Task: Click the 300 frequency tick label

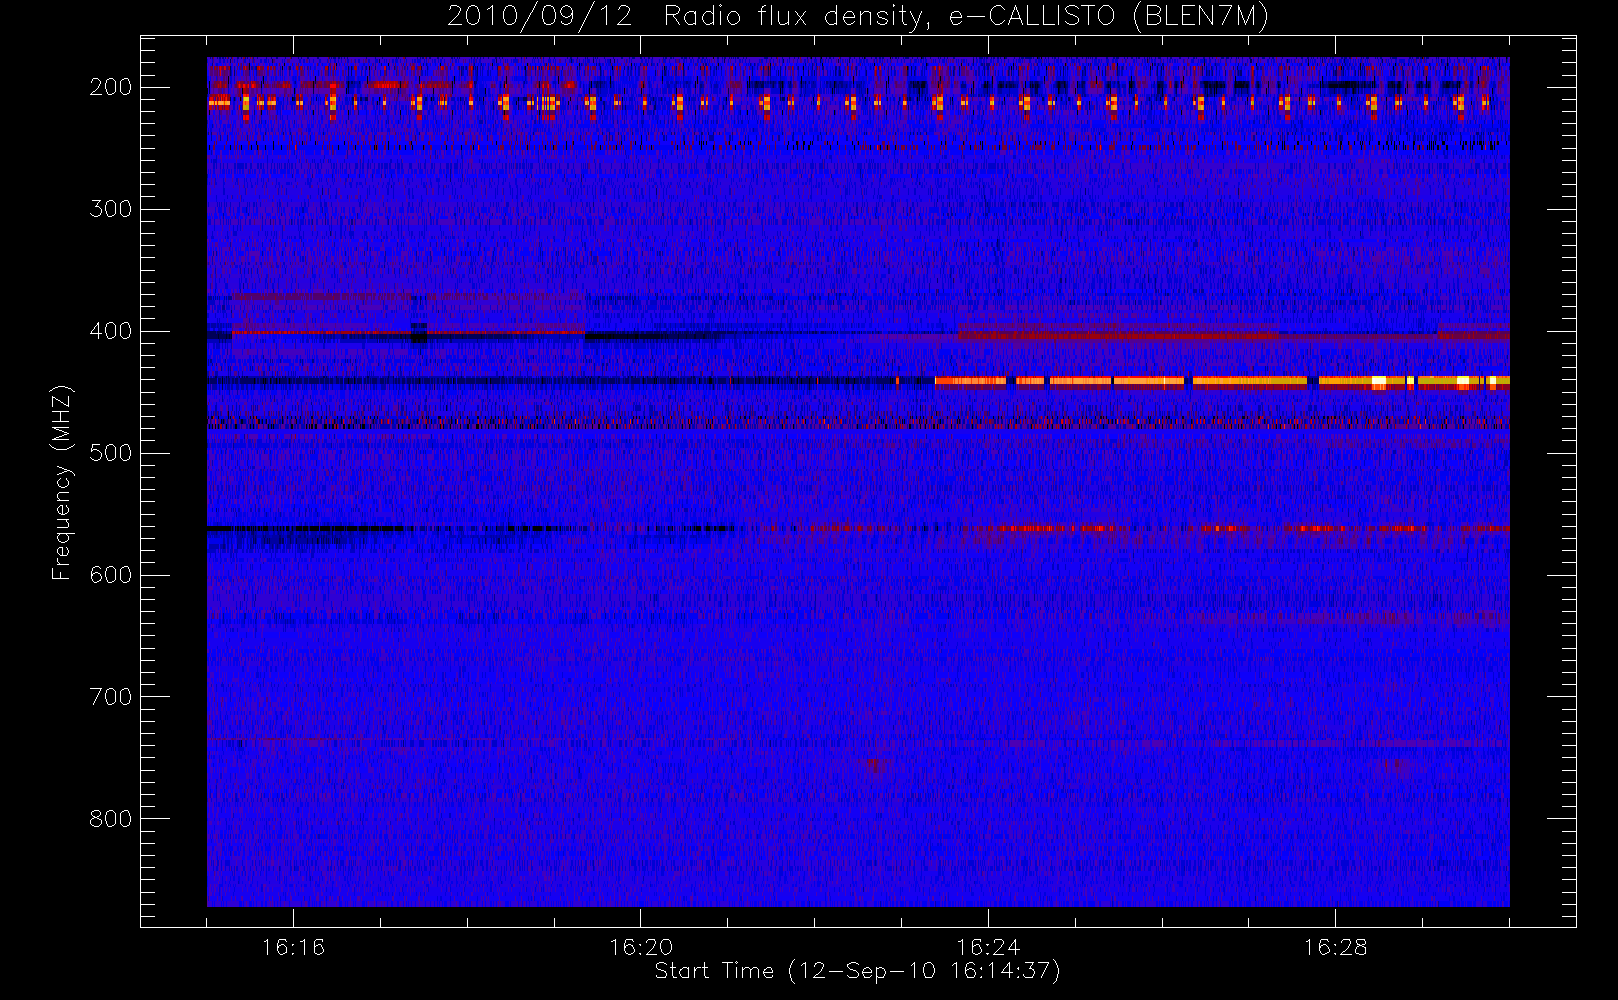Action: [x=111, y=209]
